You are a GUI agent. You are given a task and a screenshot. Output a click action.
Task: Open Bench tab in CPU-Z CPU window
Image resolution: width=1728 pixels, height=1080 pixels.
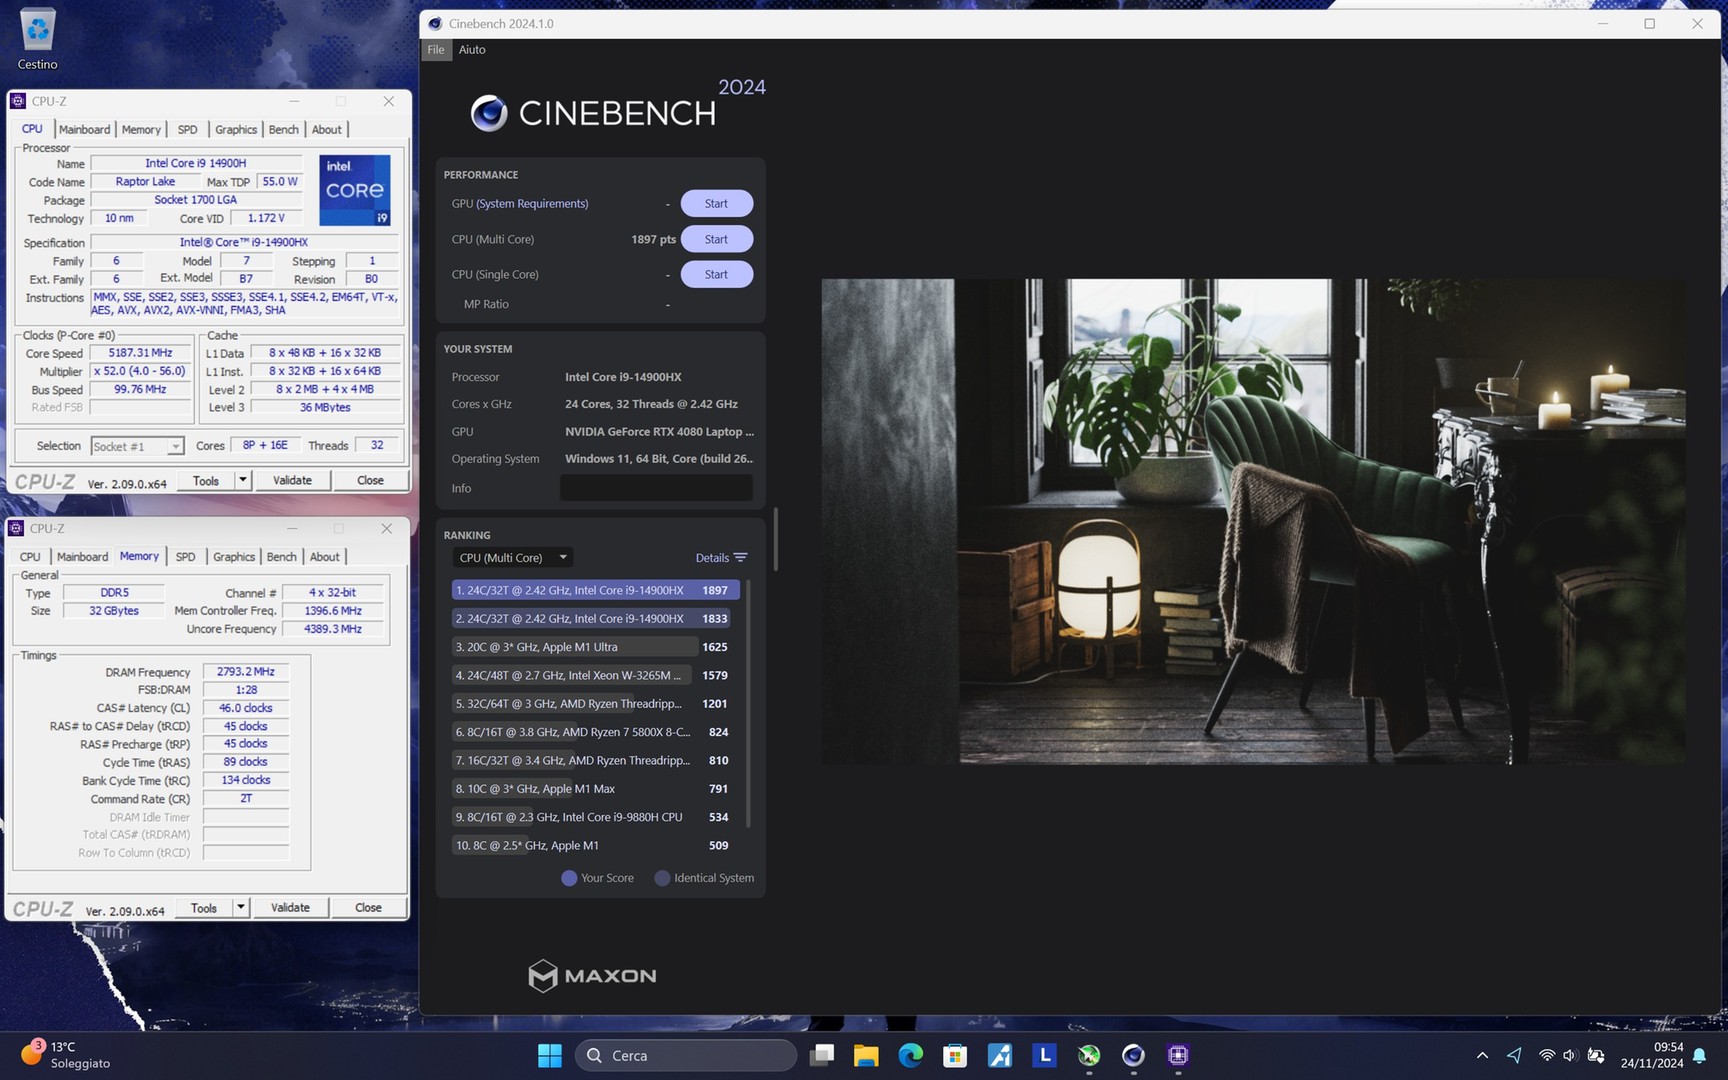(x=283, y=130)
